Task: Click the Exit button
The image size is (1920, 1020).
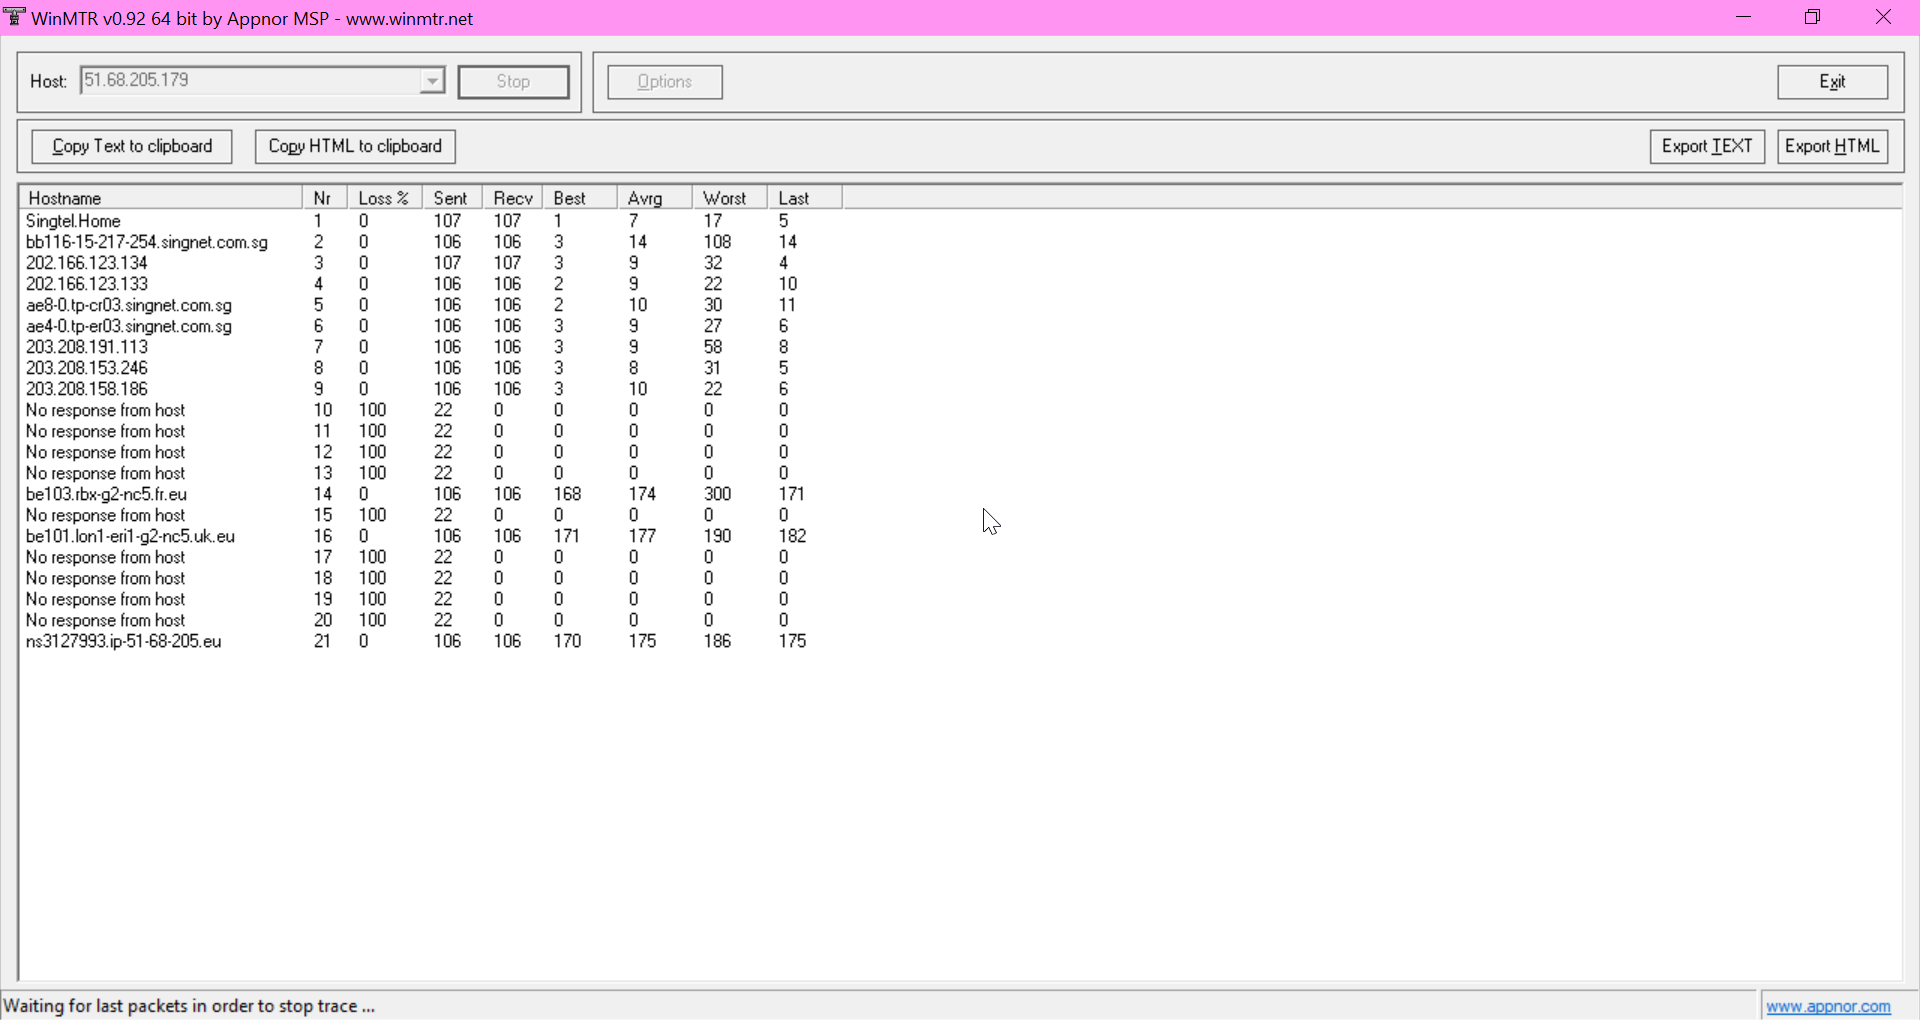Action: click(1832, 82)
